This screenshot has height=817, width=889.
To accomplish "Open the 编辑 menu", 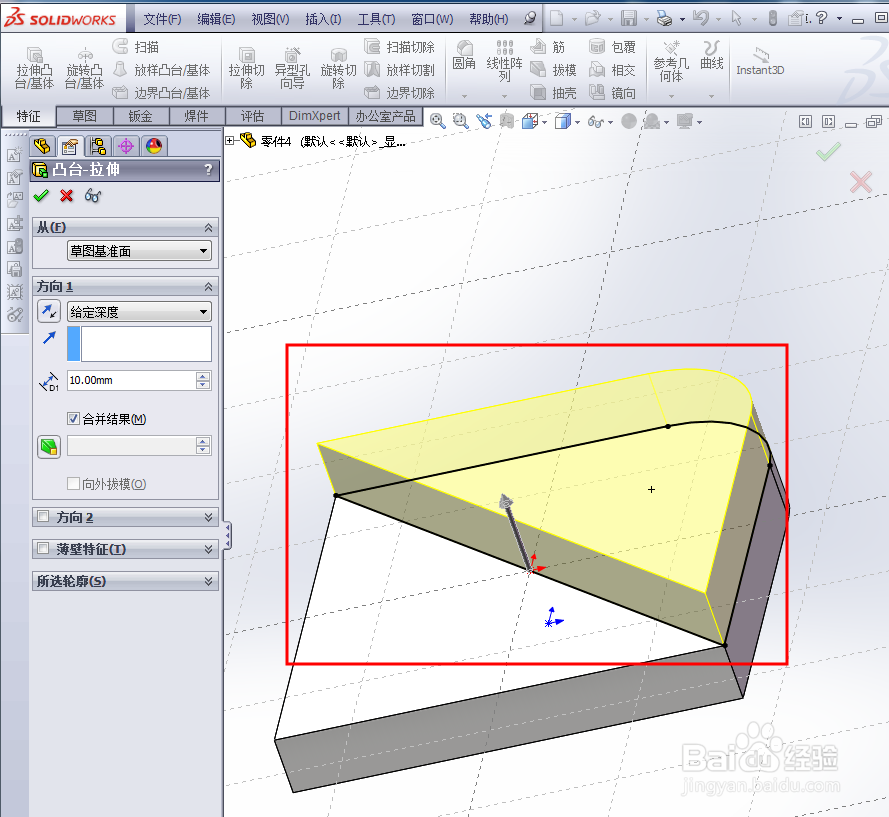I will 216,19.
